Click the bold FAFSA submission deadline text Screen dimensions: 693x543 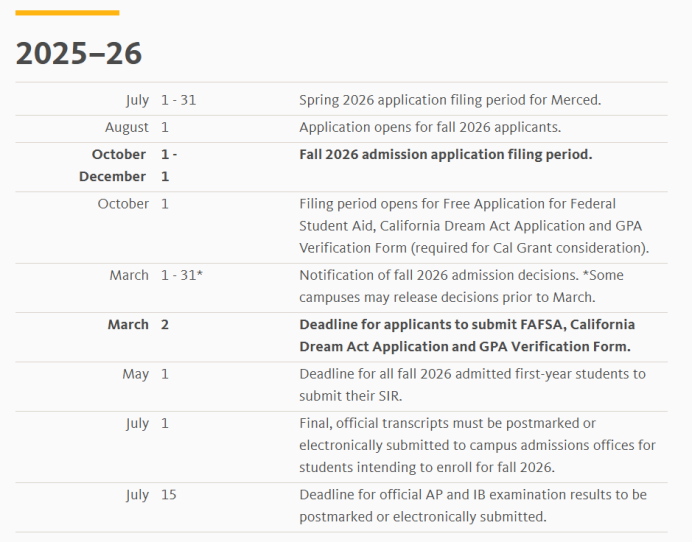click(x=466, y=336)
